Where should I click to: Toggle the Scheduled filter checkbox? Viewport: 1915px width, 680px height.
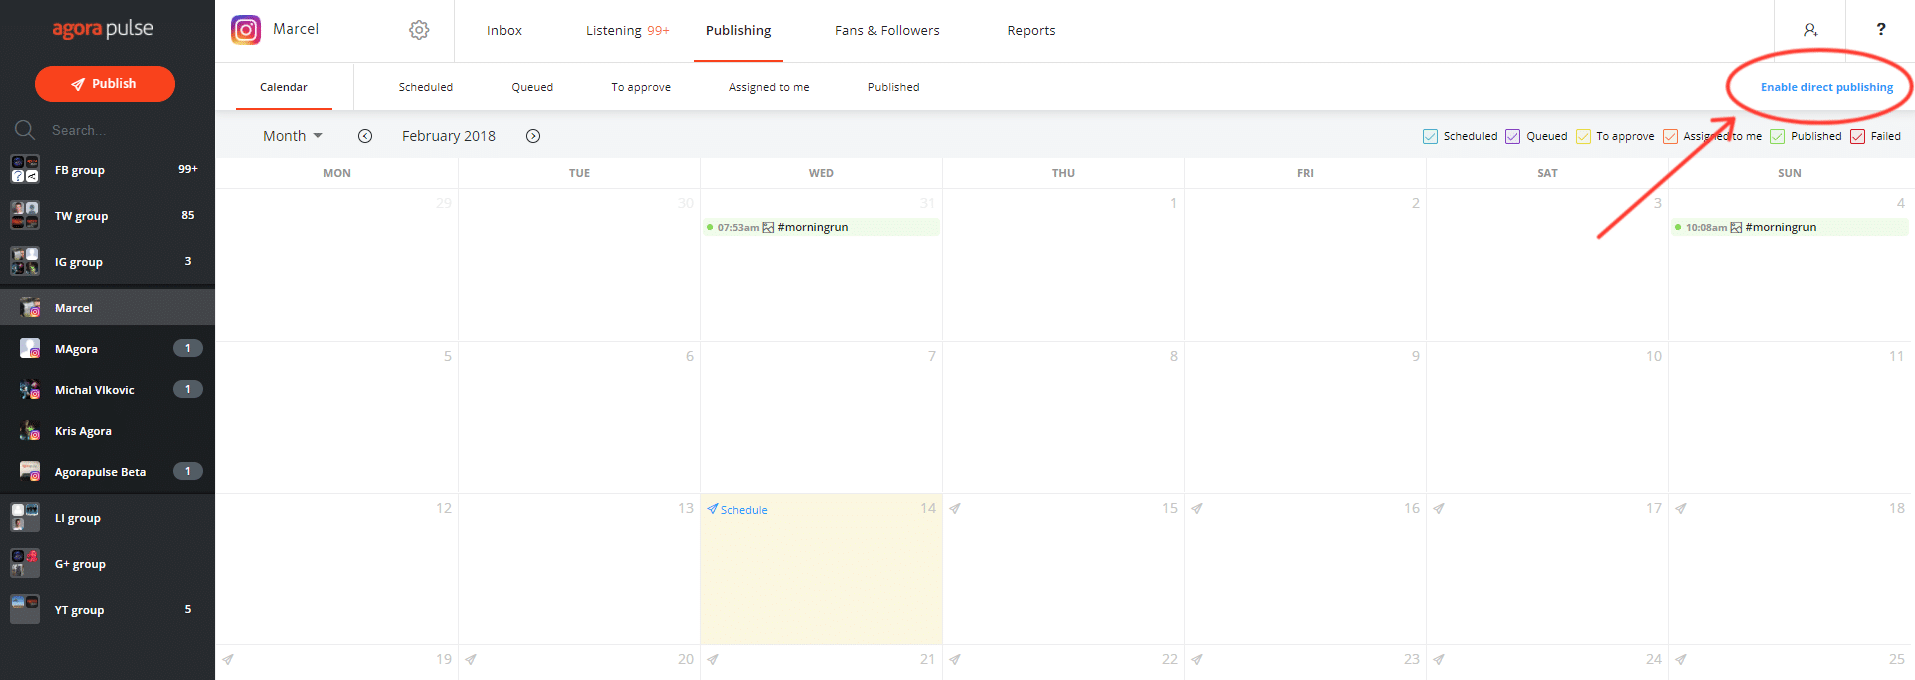tap(1430, 136)
